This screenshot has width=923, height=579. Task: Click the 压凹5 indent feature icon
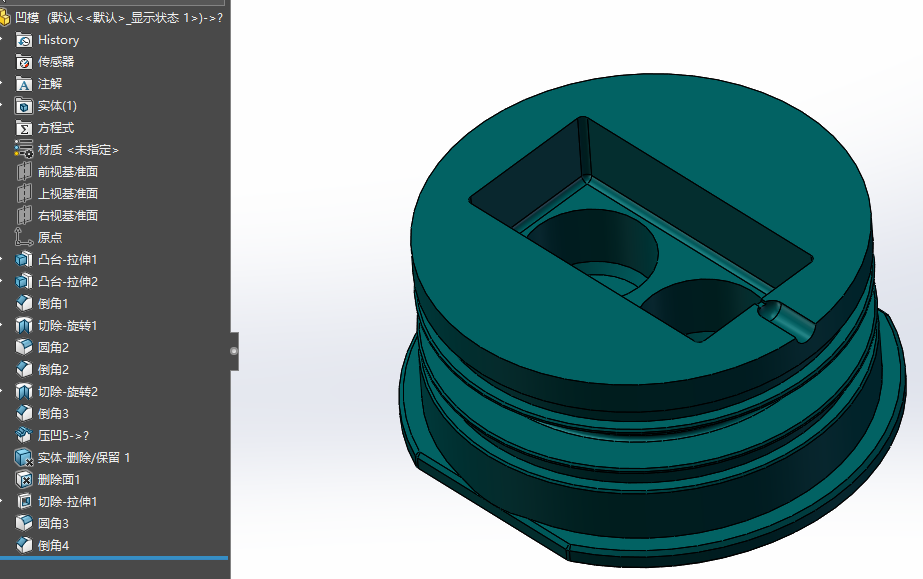(24, 435)
